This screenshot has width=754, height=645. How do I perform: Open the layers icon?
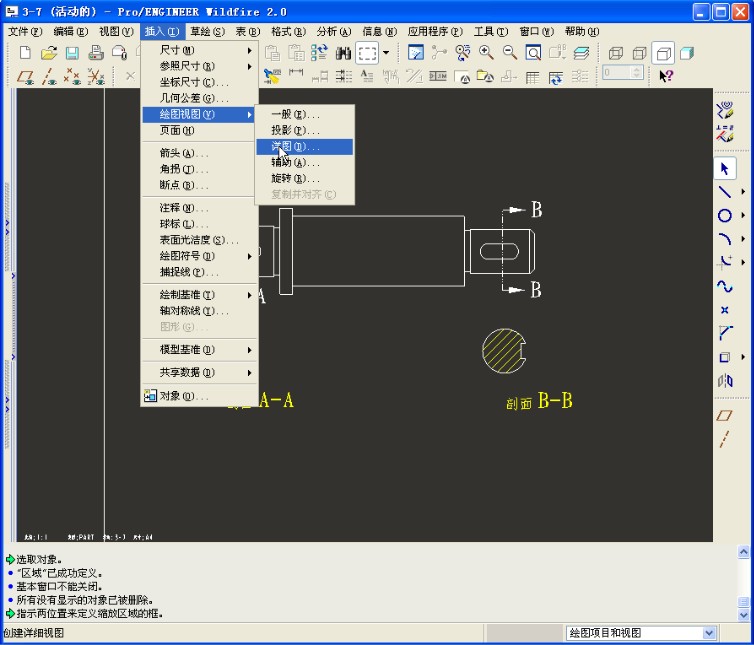click(581, 52)
